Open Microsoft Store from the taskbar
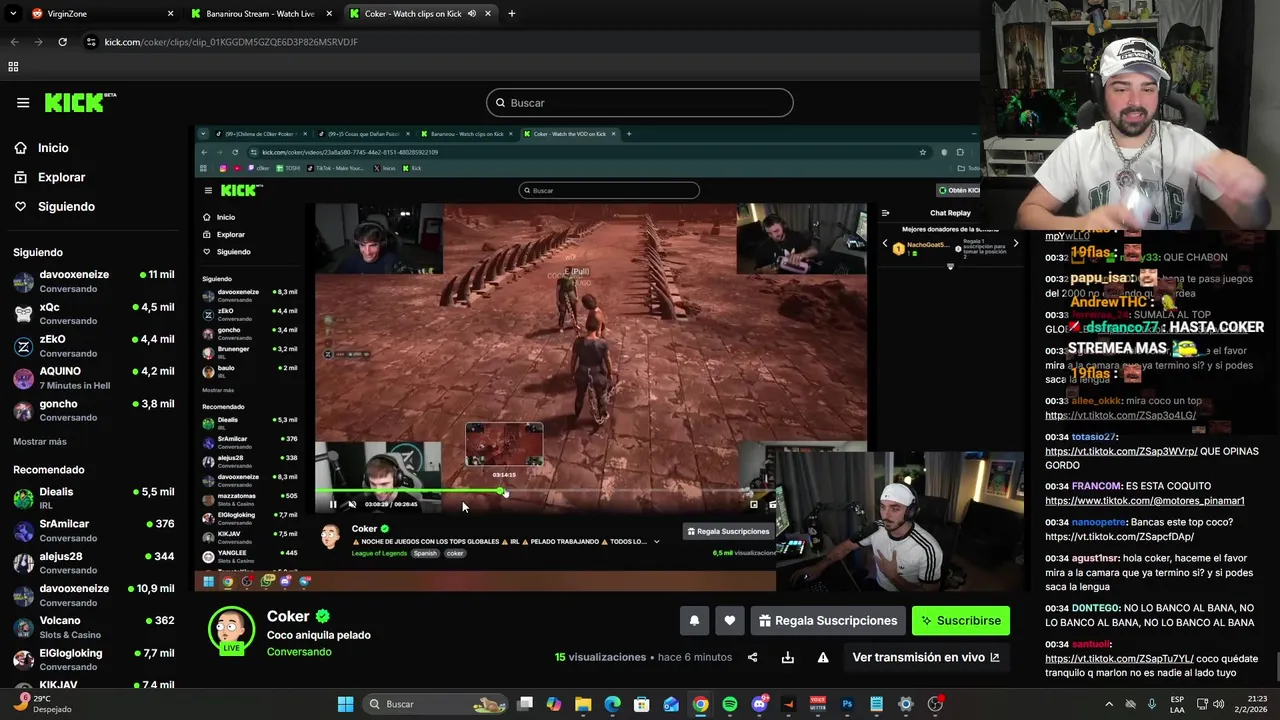The image size is (1280, 720). coord(642,704)
